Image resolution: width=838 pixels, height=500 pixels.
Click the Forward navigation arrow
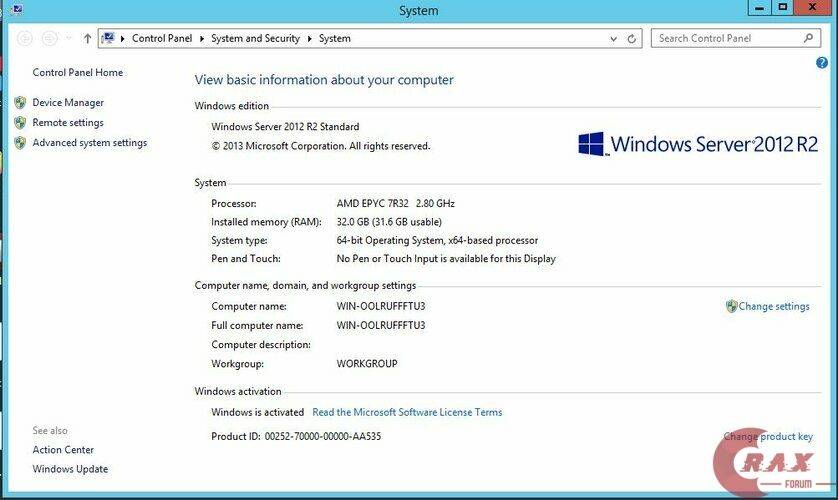(x=50, y=38)
